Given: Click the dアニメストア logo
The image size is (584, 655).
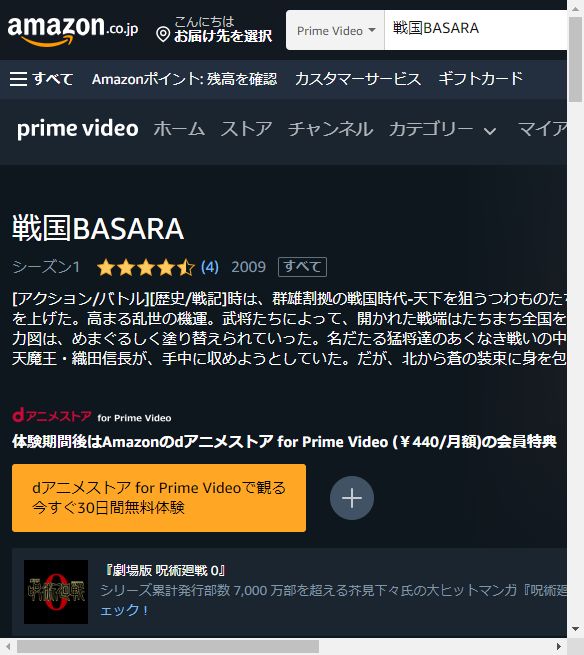Looking at the screenshot, I should click(51, 416).
